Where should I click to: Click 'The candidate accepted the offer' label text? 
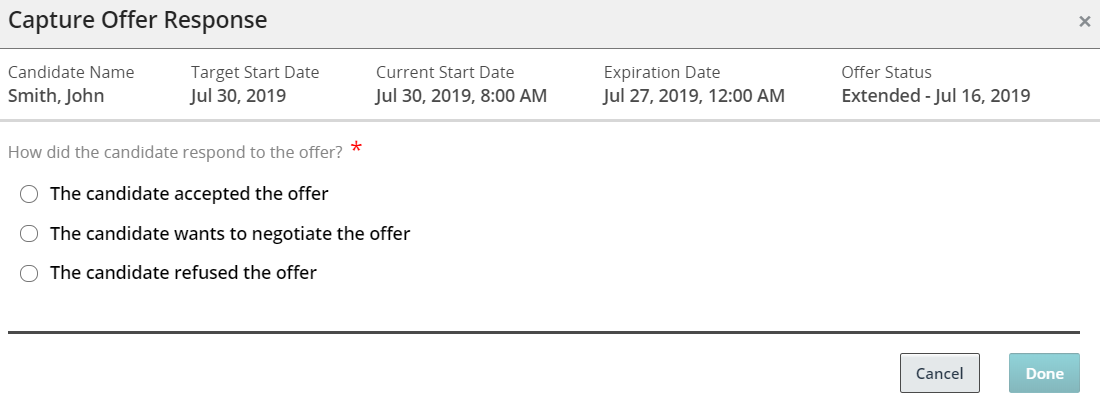pos(189,193)
